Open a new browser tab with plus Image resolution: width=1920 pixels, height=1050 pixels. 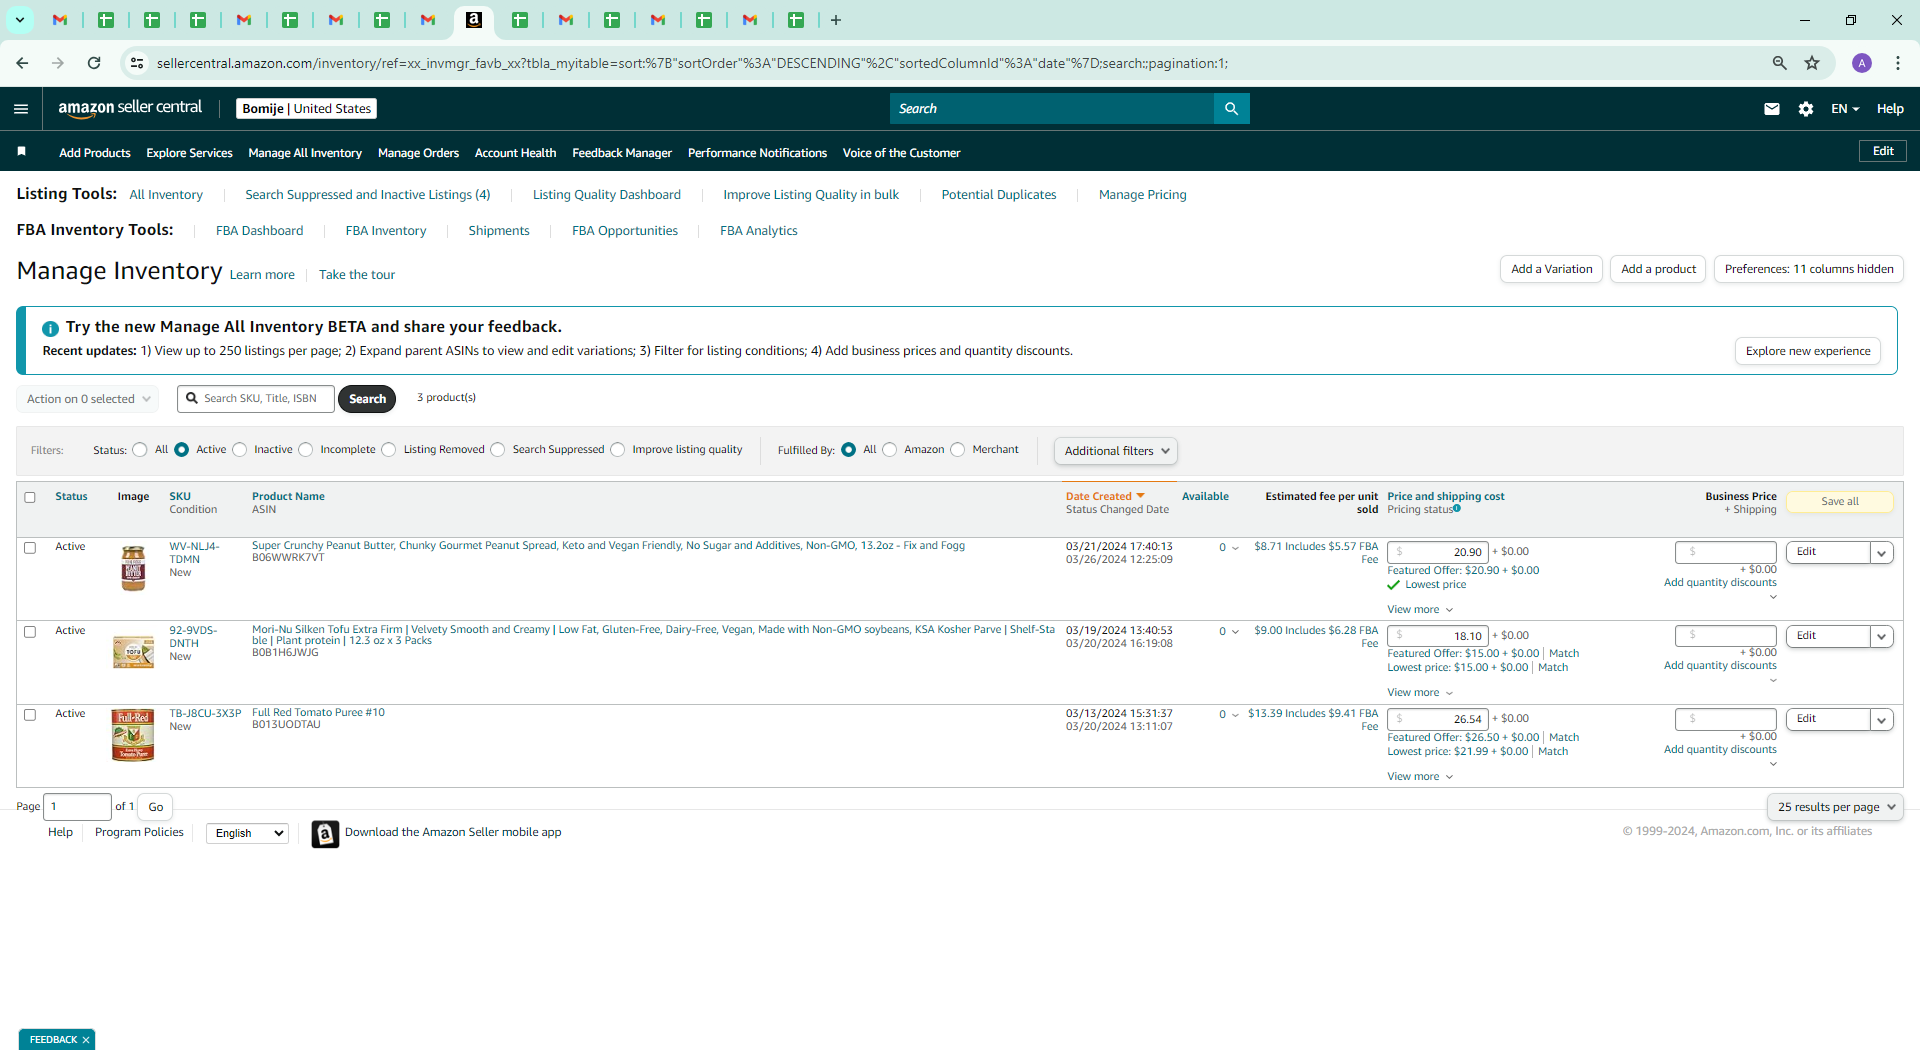836,20
